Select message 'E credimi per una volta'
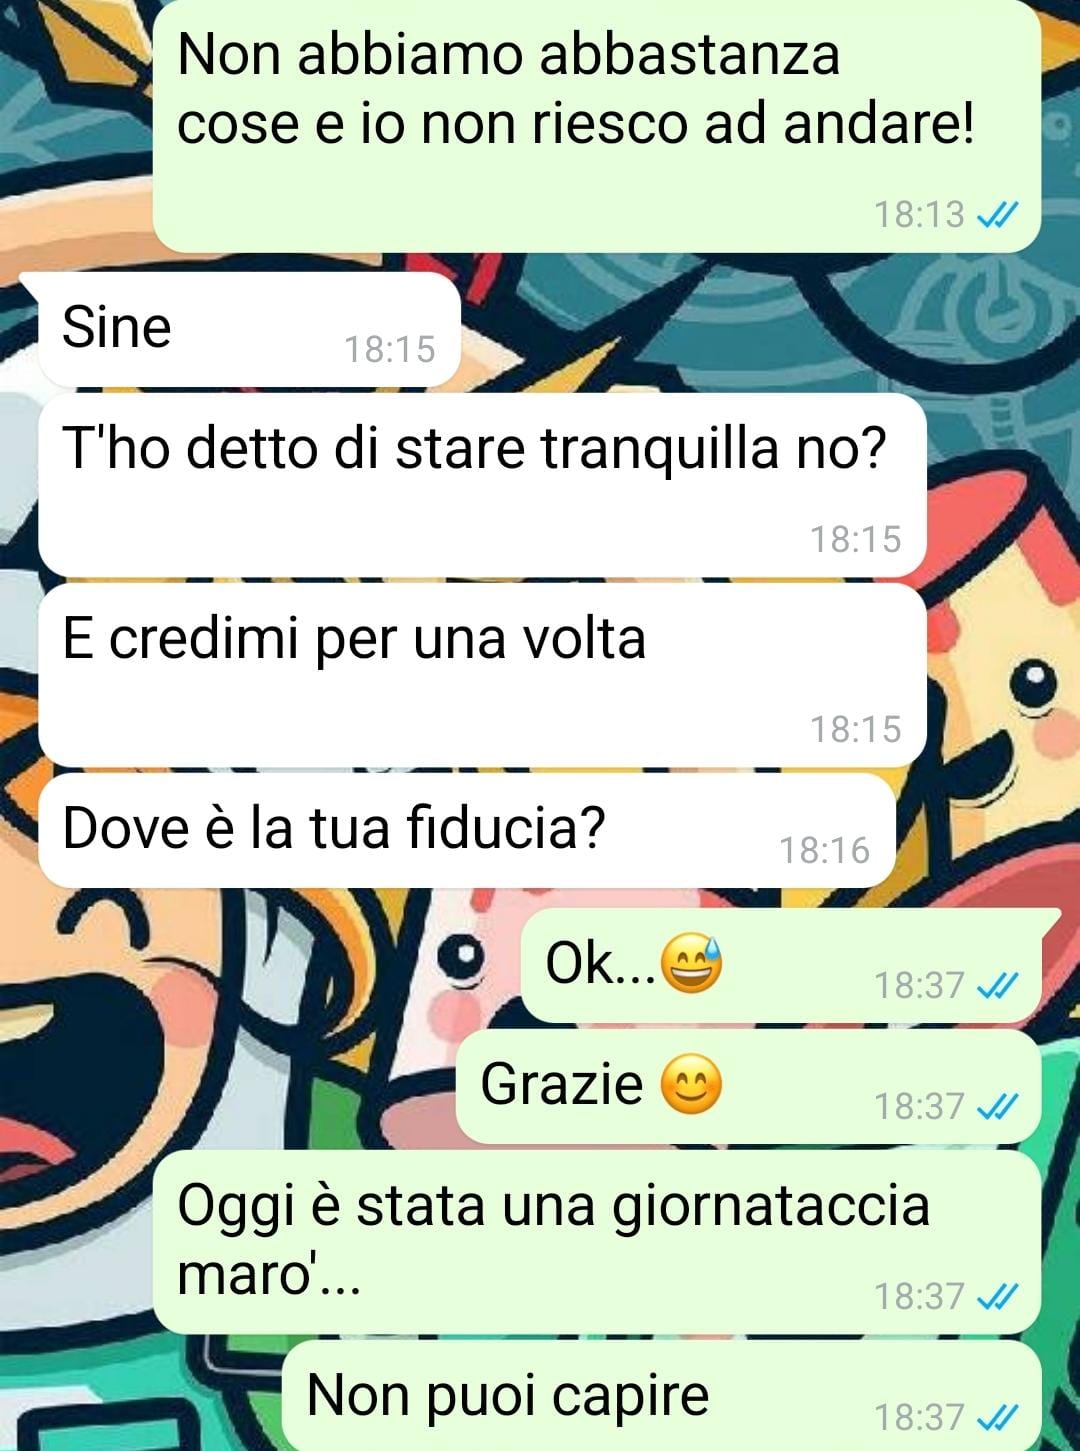This screenshot has width=1080, height=1451. 482,675
